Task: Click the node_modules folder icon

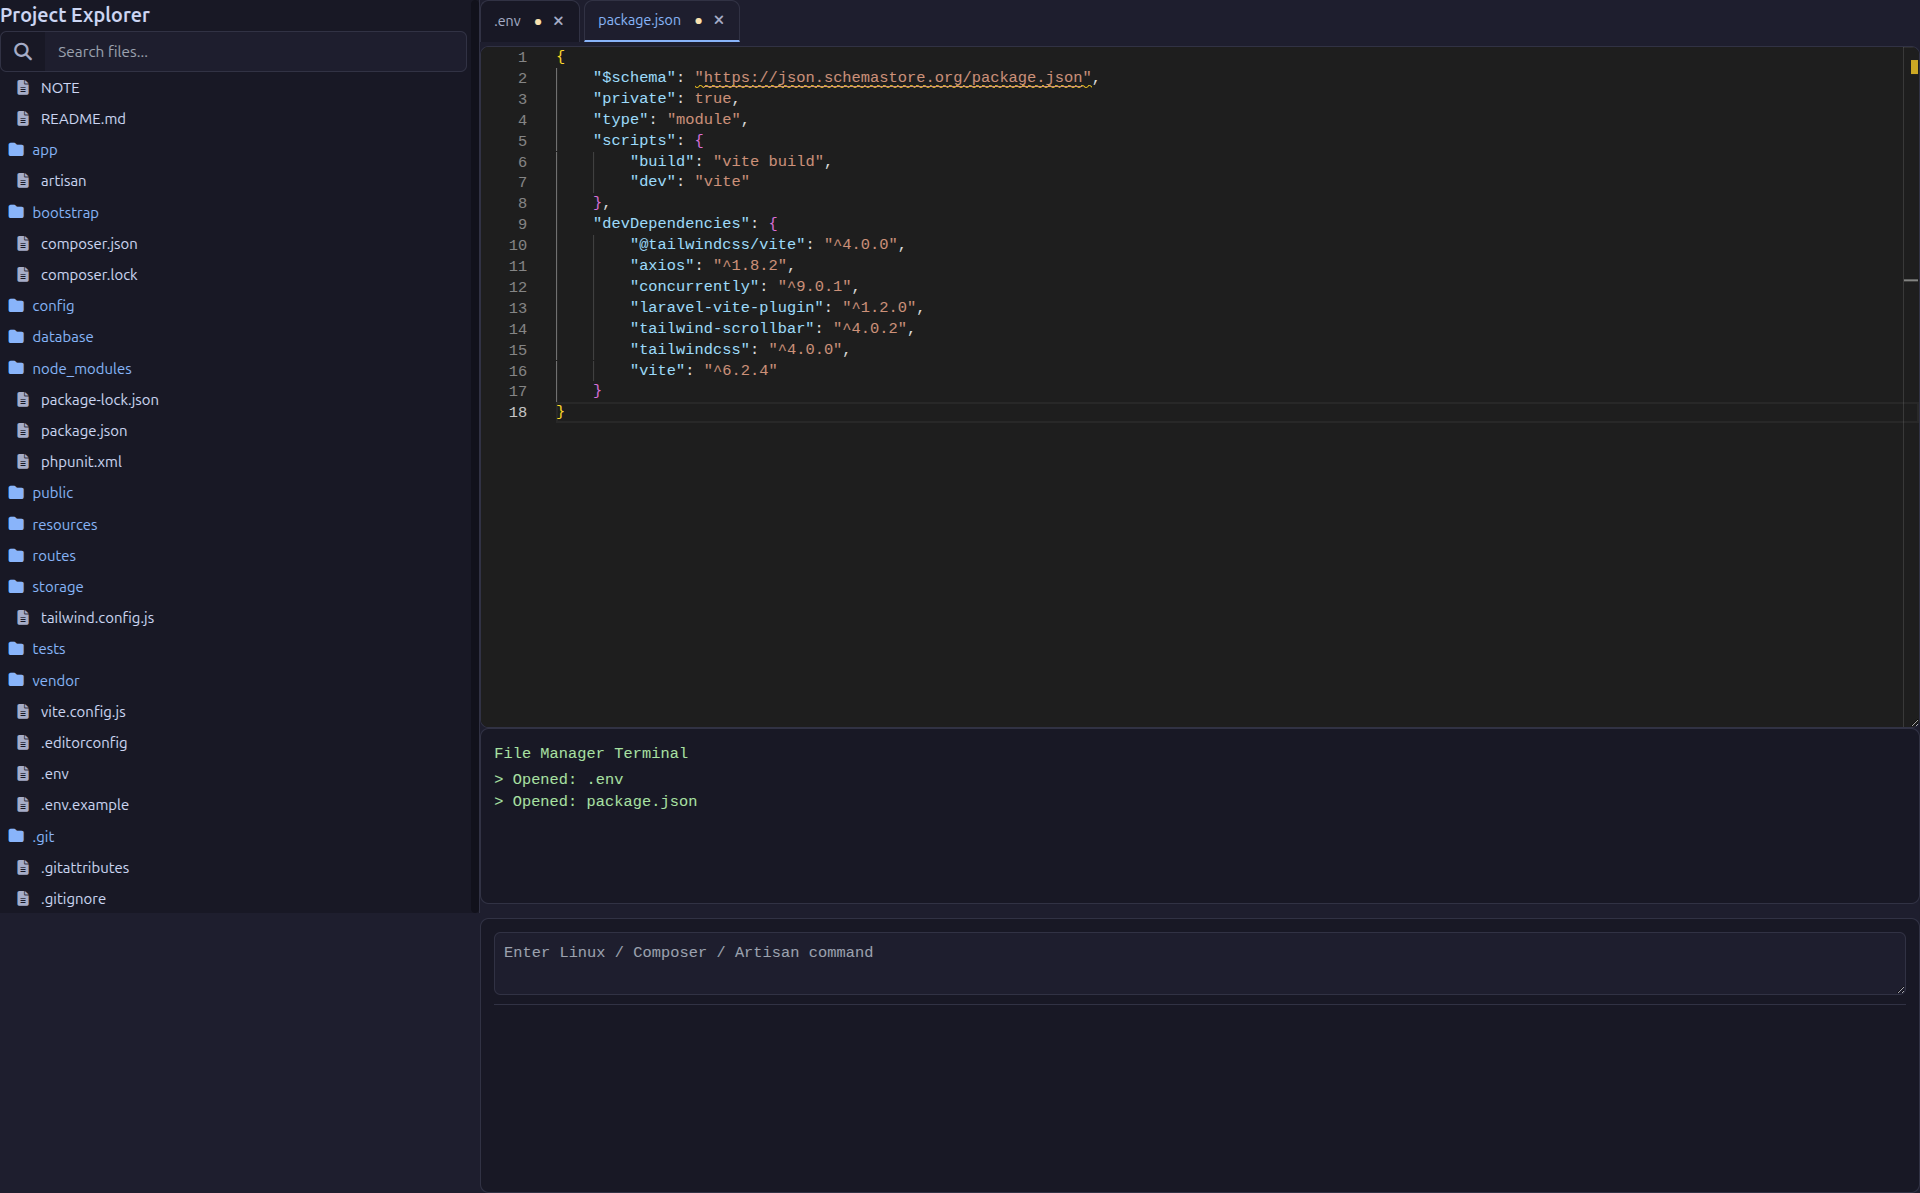Action: pyautogui.click(x=15, y=368)
